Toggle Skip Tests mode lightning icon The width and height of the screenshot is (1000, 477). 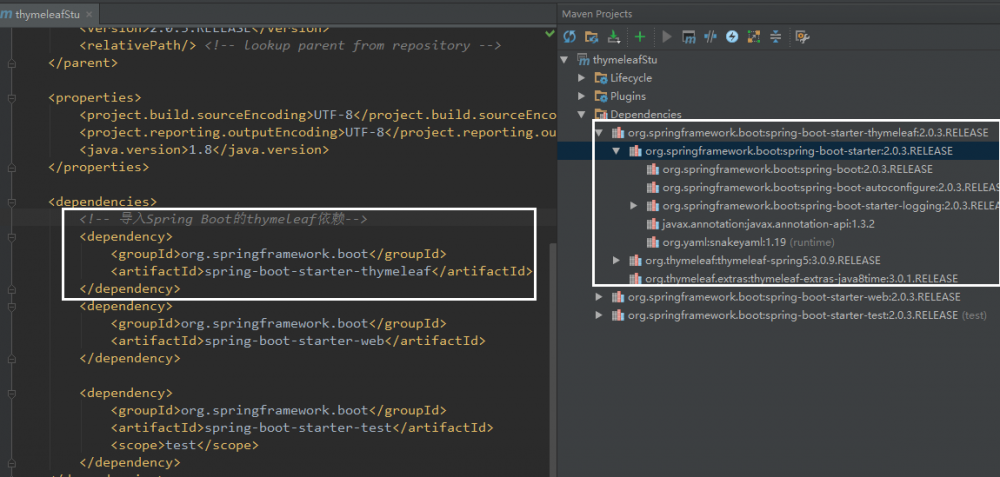pos(732,36)
